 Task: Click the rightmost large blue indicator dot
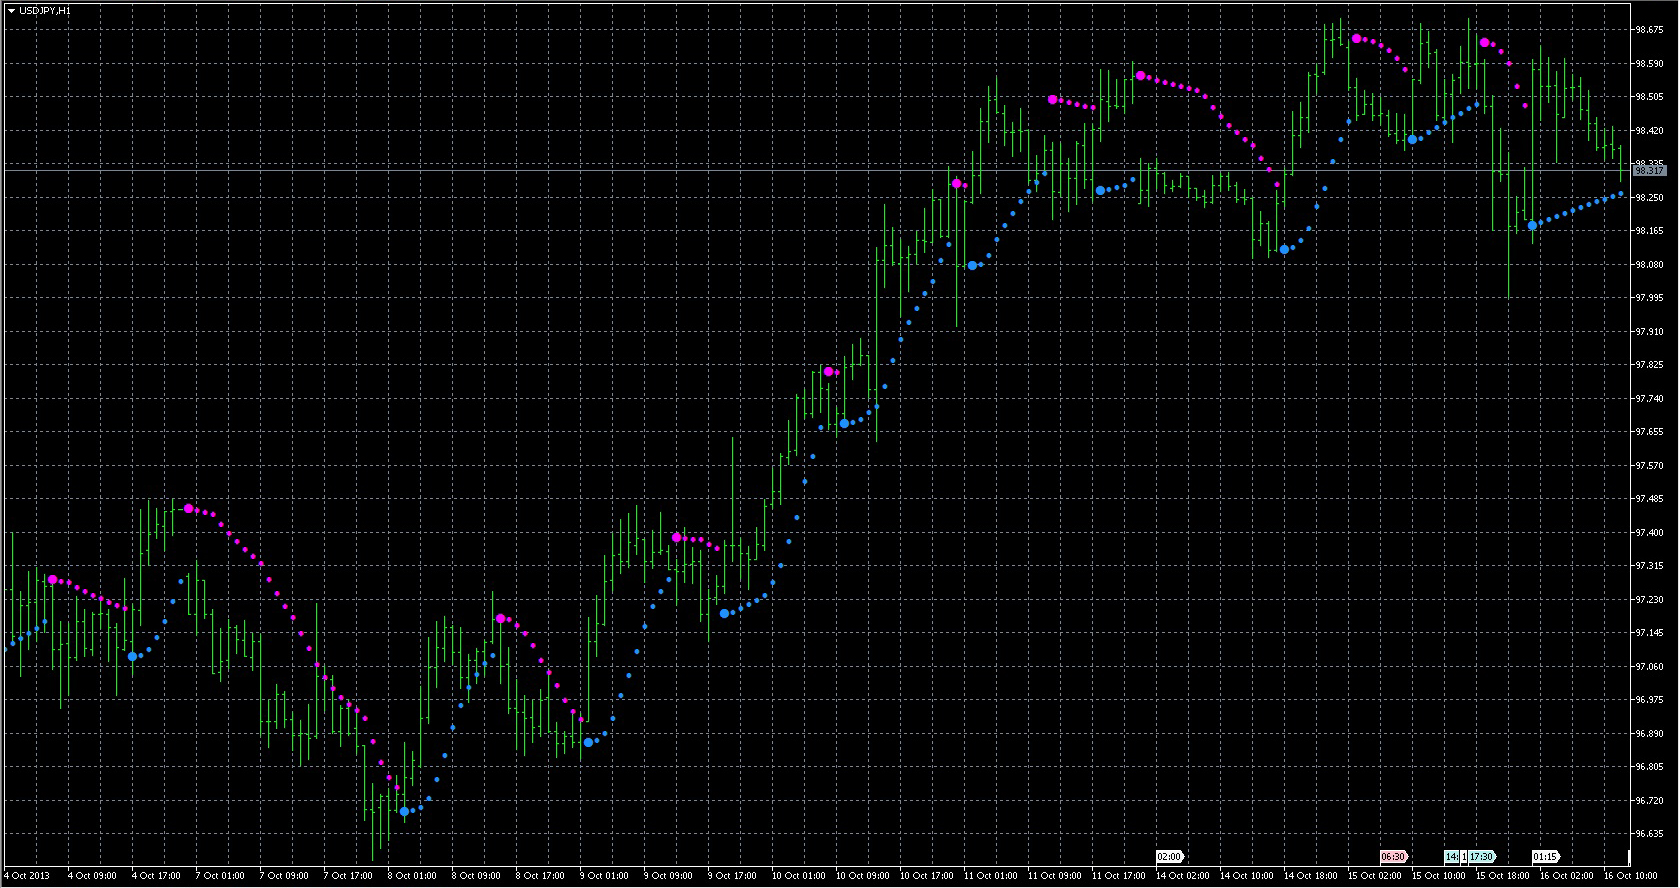[1532, 226]
